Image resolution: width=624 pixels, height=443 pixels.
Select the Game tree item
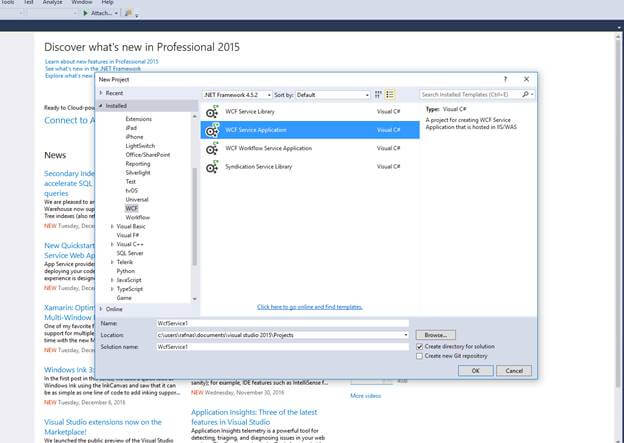click(x=124, y=298)
